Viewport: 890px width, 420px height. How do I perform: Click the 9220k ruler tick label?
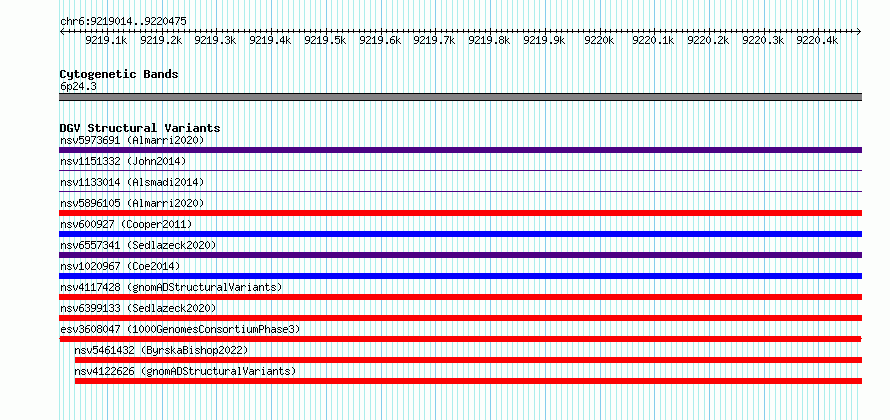[x=599, y=40]
